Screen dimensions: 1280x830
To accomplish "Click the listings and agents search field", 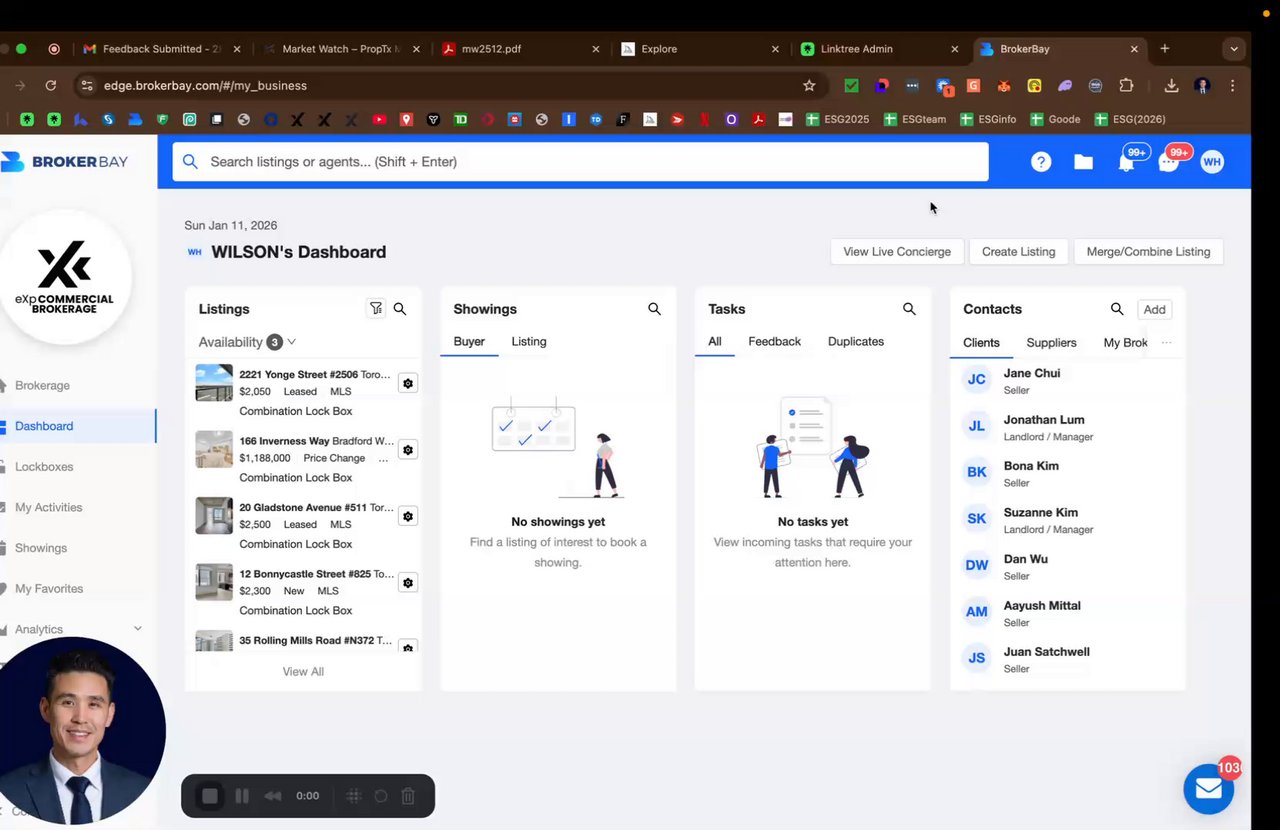I will pyautogui.click(x=580, y=162).
